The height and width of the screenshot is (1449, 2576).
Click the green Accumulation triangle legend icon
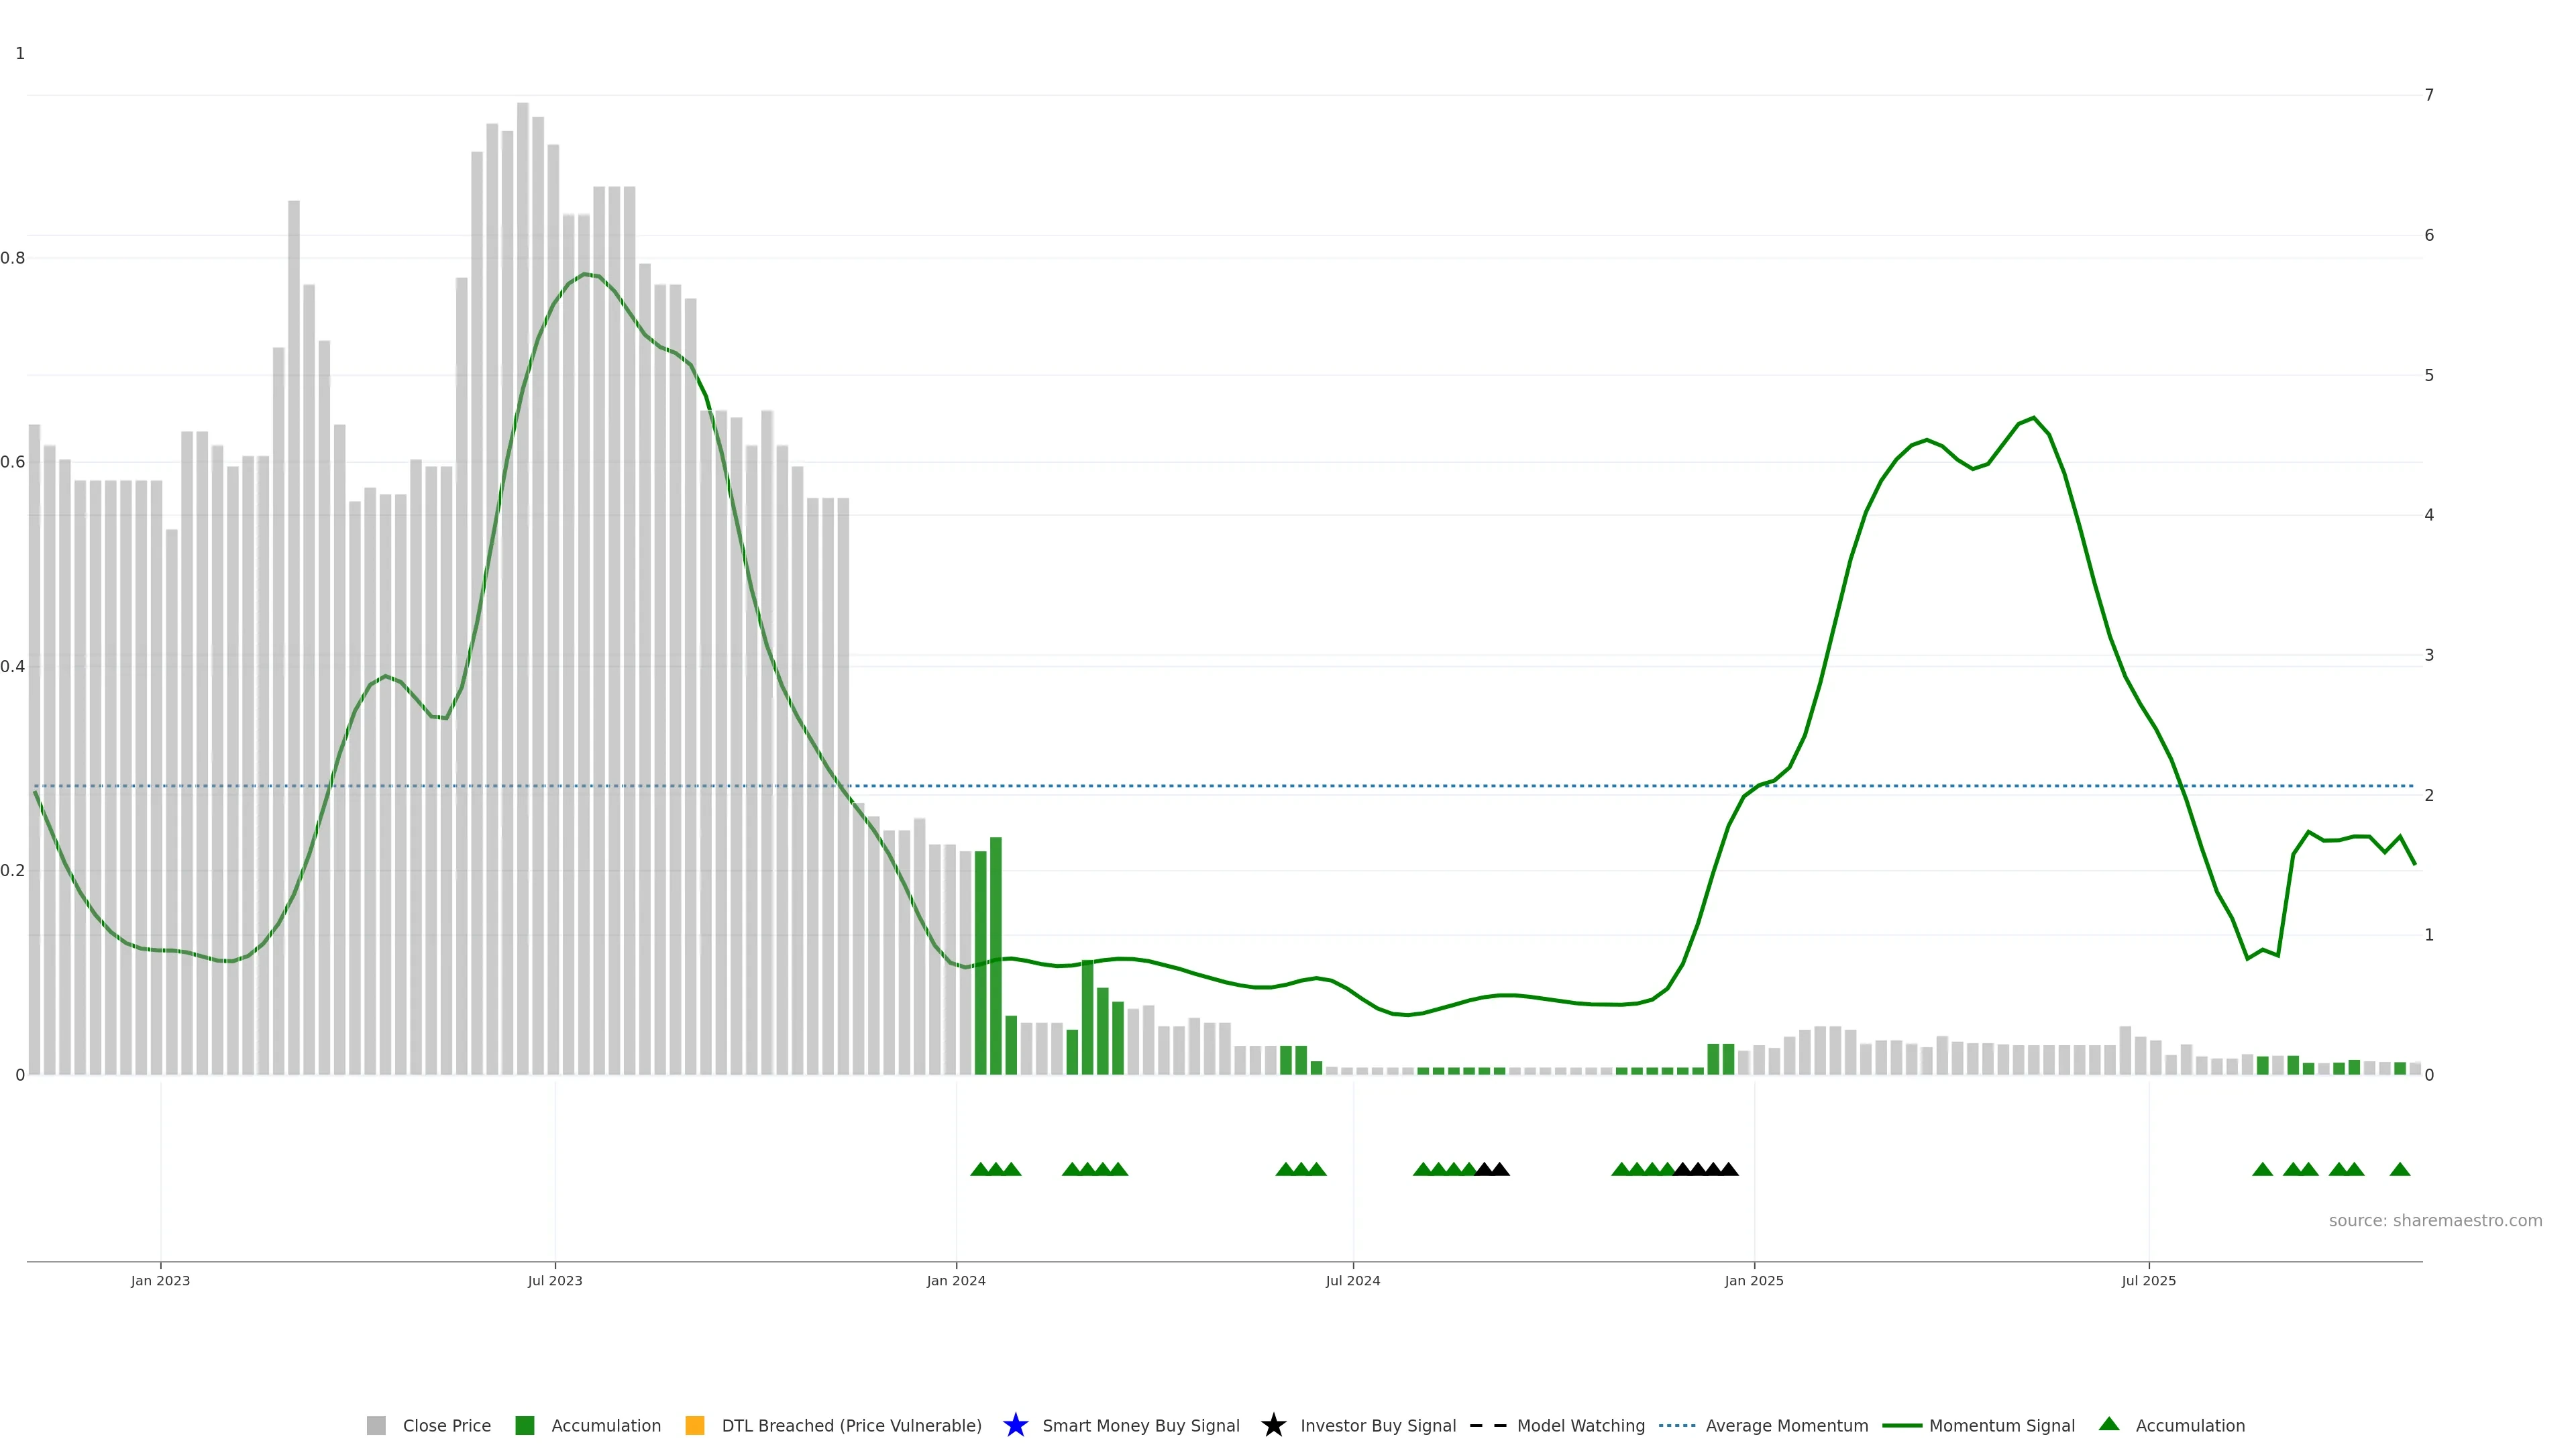click(x=2109, y=1424)
